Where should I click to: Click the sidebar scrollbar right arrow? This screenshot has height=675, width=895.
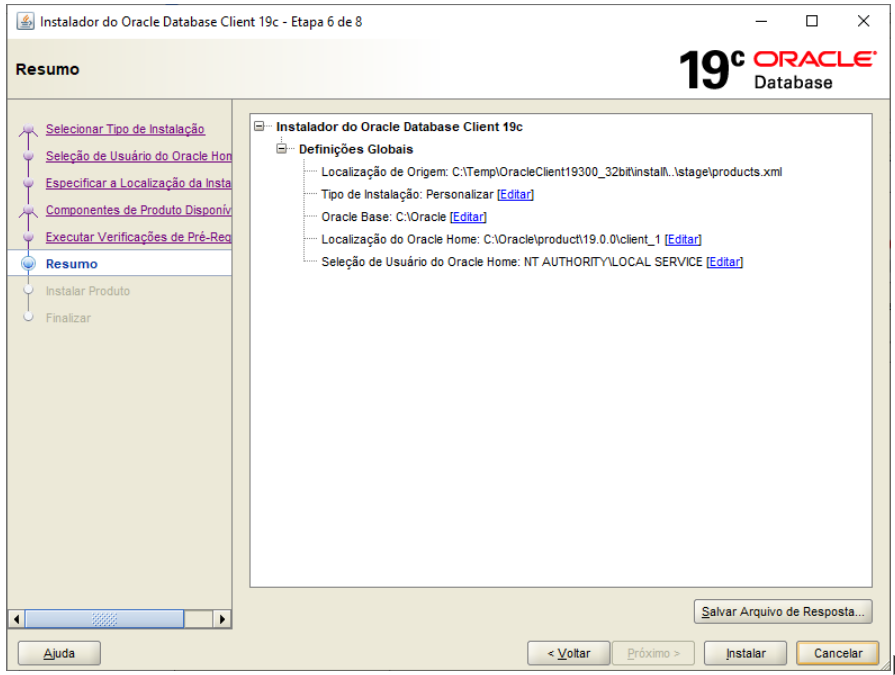coord(222,619)
